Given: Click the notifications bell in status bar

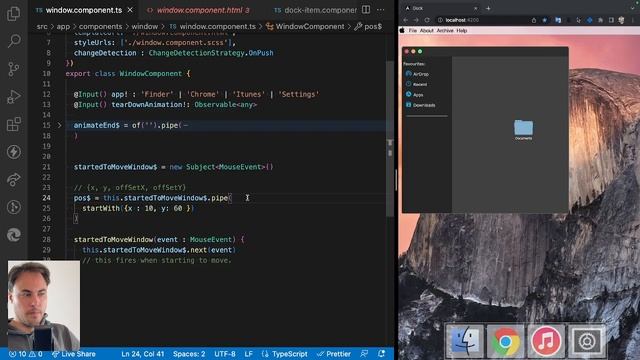Looking at the screenshot, I should 381,354.
